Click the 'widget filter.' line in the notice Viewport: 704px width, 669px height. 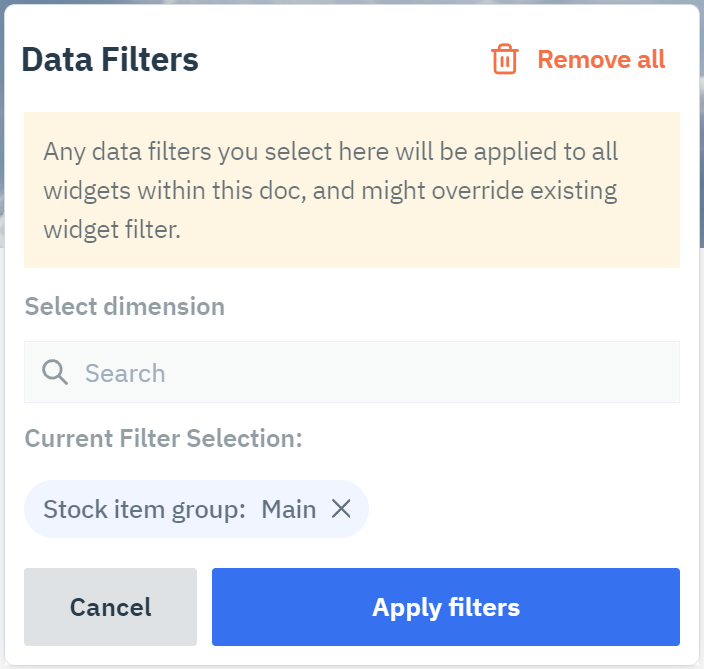tap(112, 230)
